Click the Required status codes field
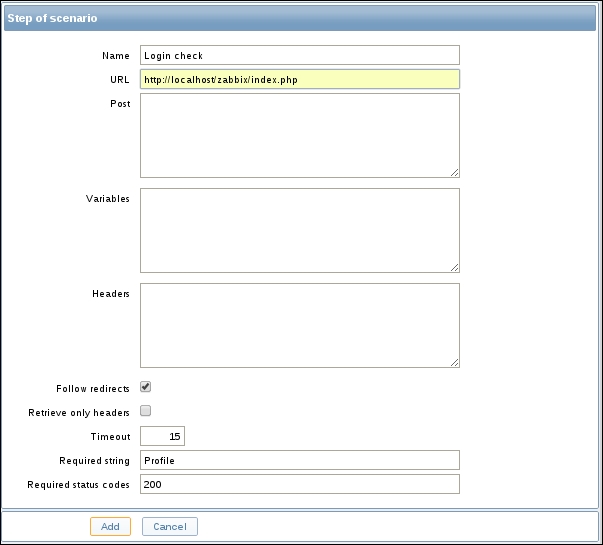603x545 pixels. tap(299, 484)
